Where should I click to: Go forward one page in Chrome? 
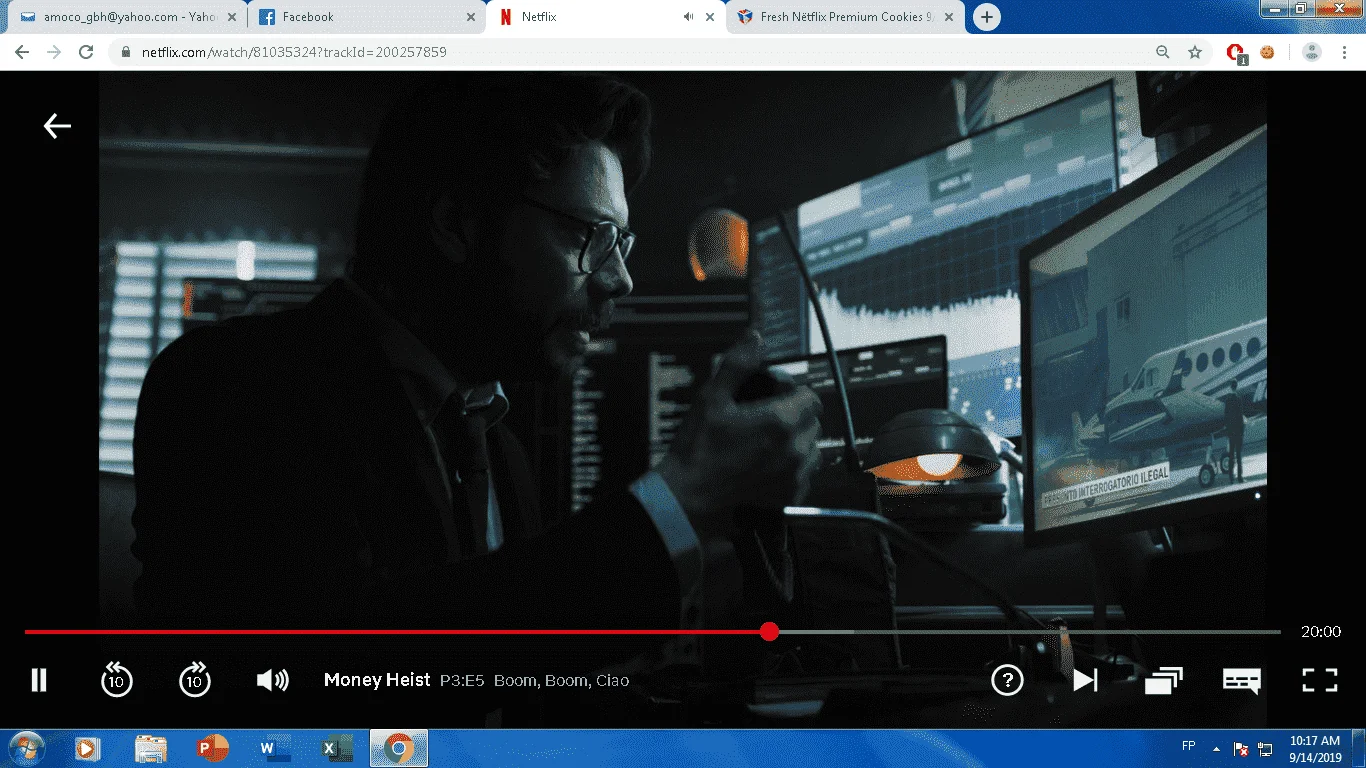[54, 52]
